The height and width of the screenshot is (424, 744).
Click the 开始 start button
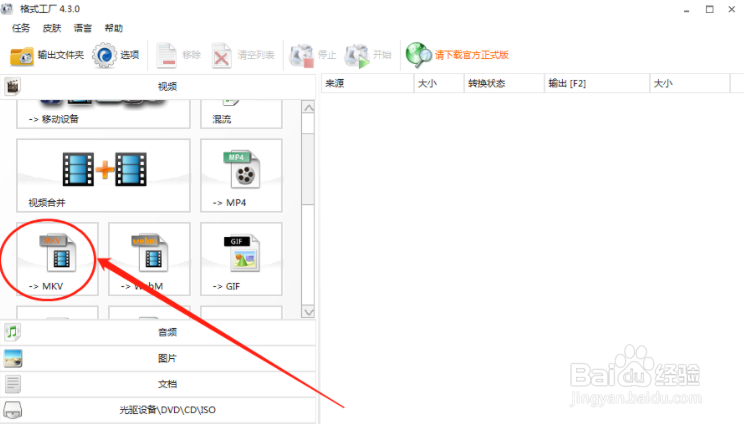368,55
